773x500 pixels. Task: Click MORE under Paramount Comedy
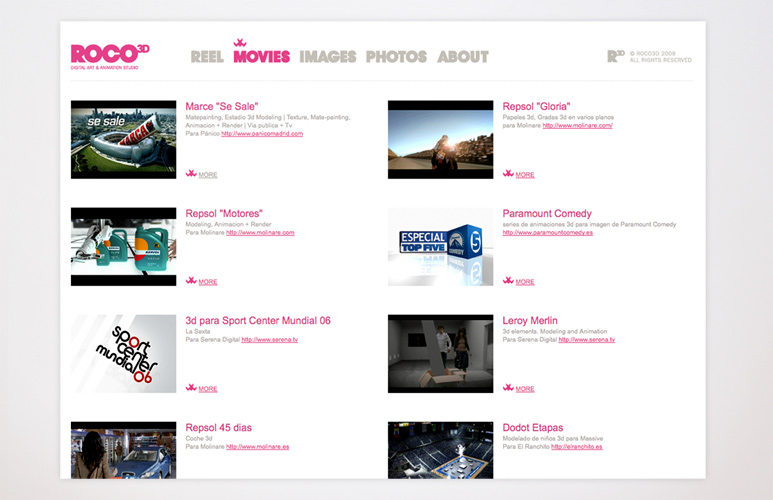coord(525,282)
